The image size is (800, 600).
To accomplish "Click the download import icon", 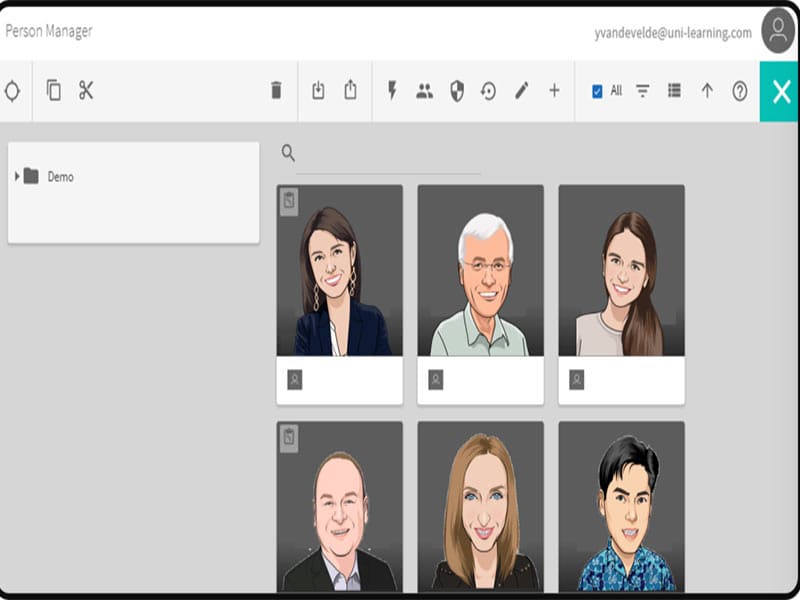I will tap(318, 91).
